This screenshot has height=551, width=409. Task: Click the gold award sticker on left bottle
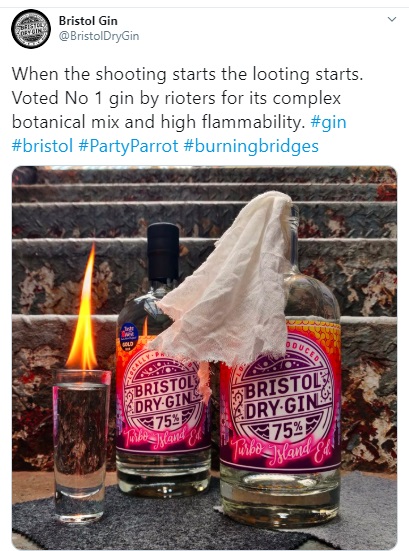click(x=128, y=336)
